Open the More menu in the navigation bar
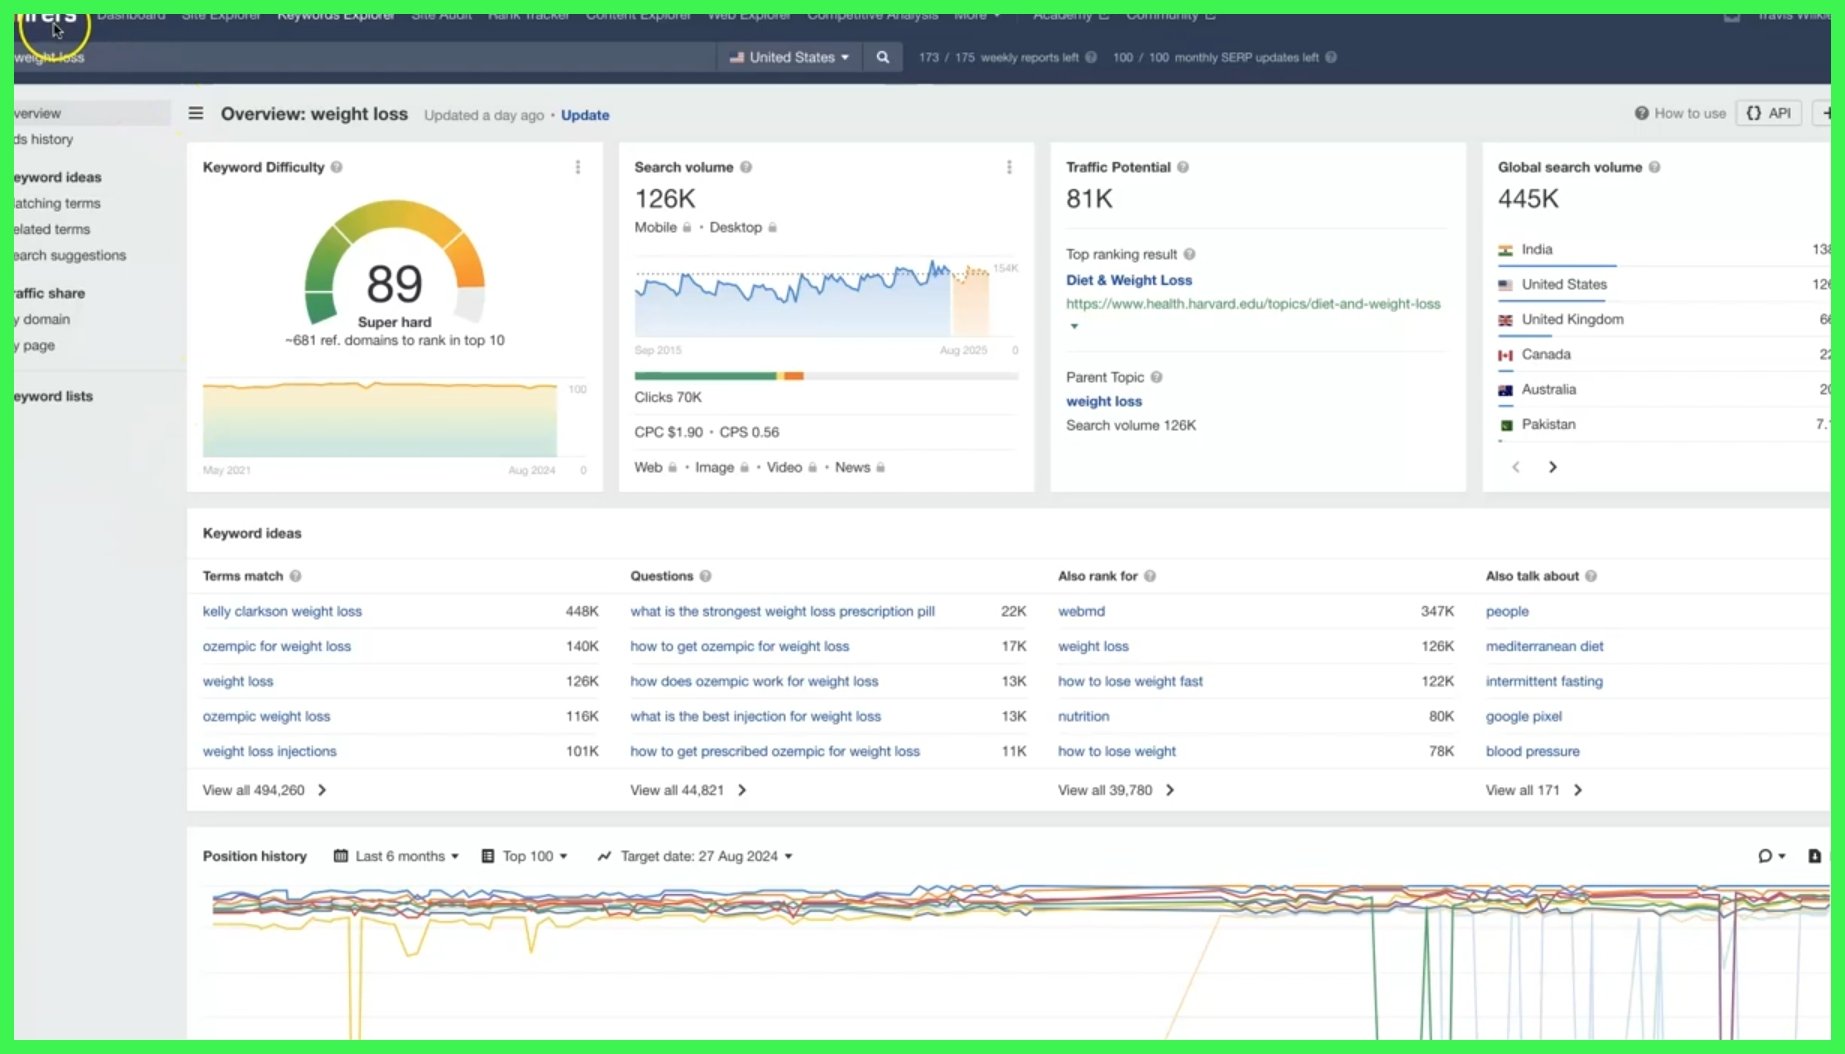Viewport: 1845px width, 1054px height. (x=977, y=15)
